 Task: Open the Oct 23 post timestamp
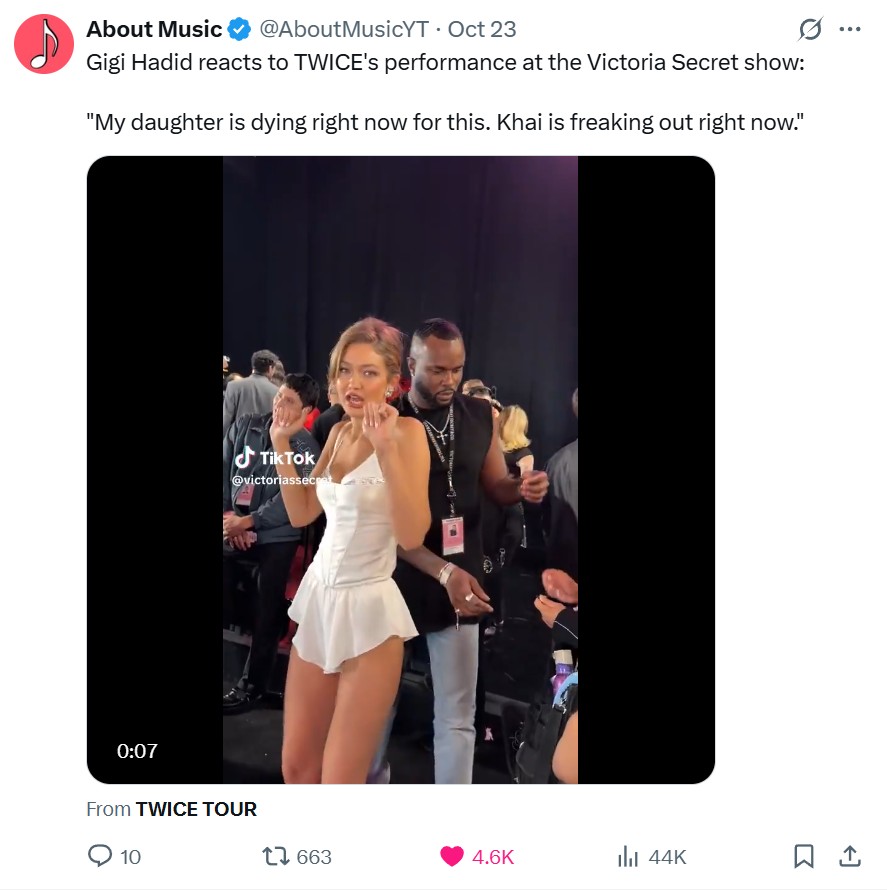click(x=482, y=29)
